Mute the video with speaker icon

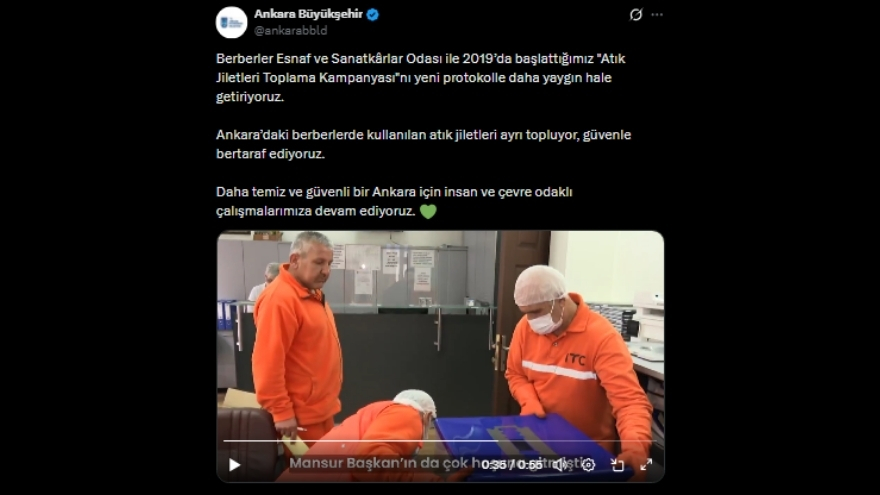tap(560, 465)
